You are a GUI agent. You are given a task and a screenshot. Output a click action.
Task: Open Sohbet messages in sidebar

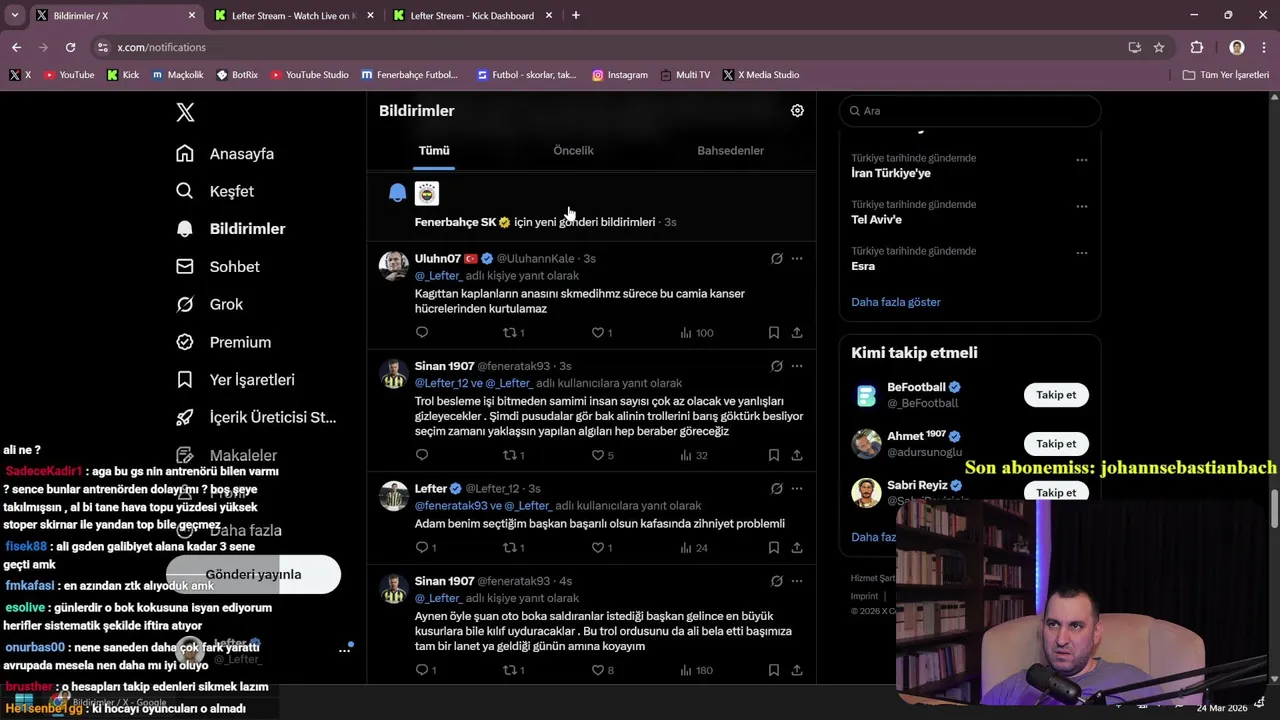(218, 267)
